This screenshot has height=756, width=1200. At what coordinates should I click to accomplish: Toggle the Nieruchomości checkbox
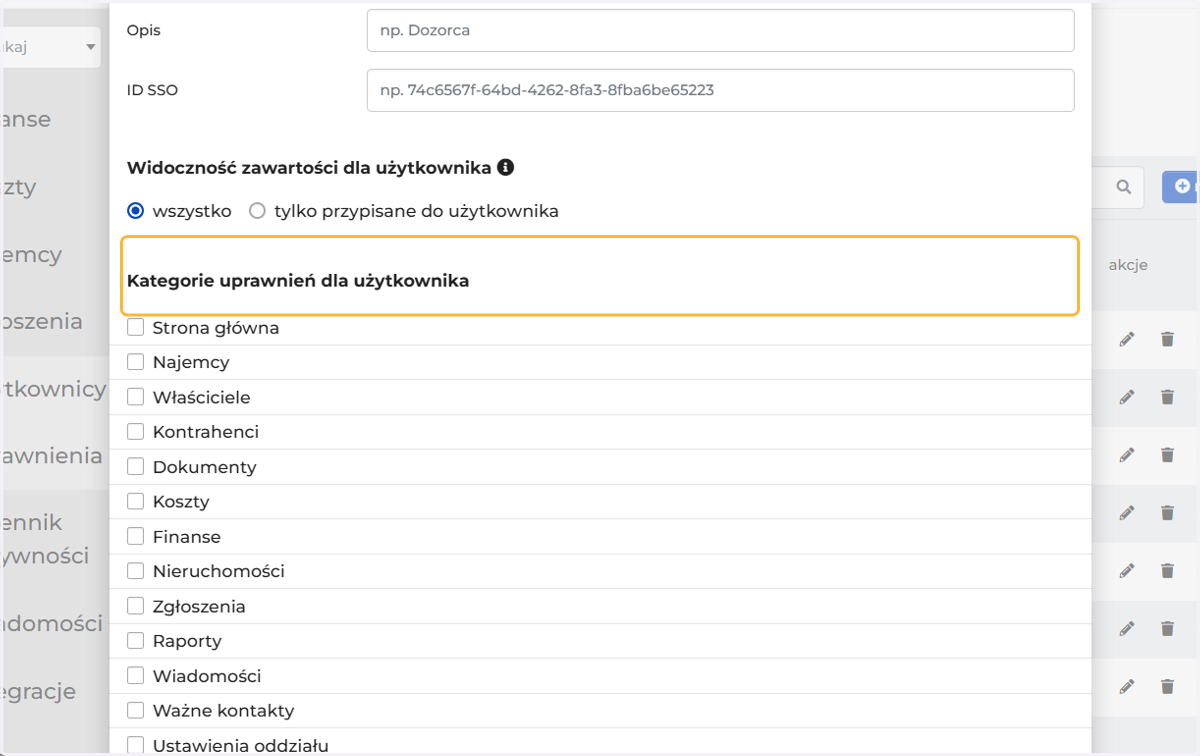click(136, 571)
